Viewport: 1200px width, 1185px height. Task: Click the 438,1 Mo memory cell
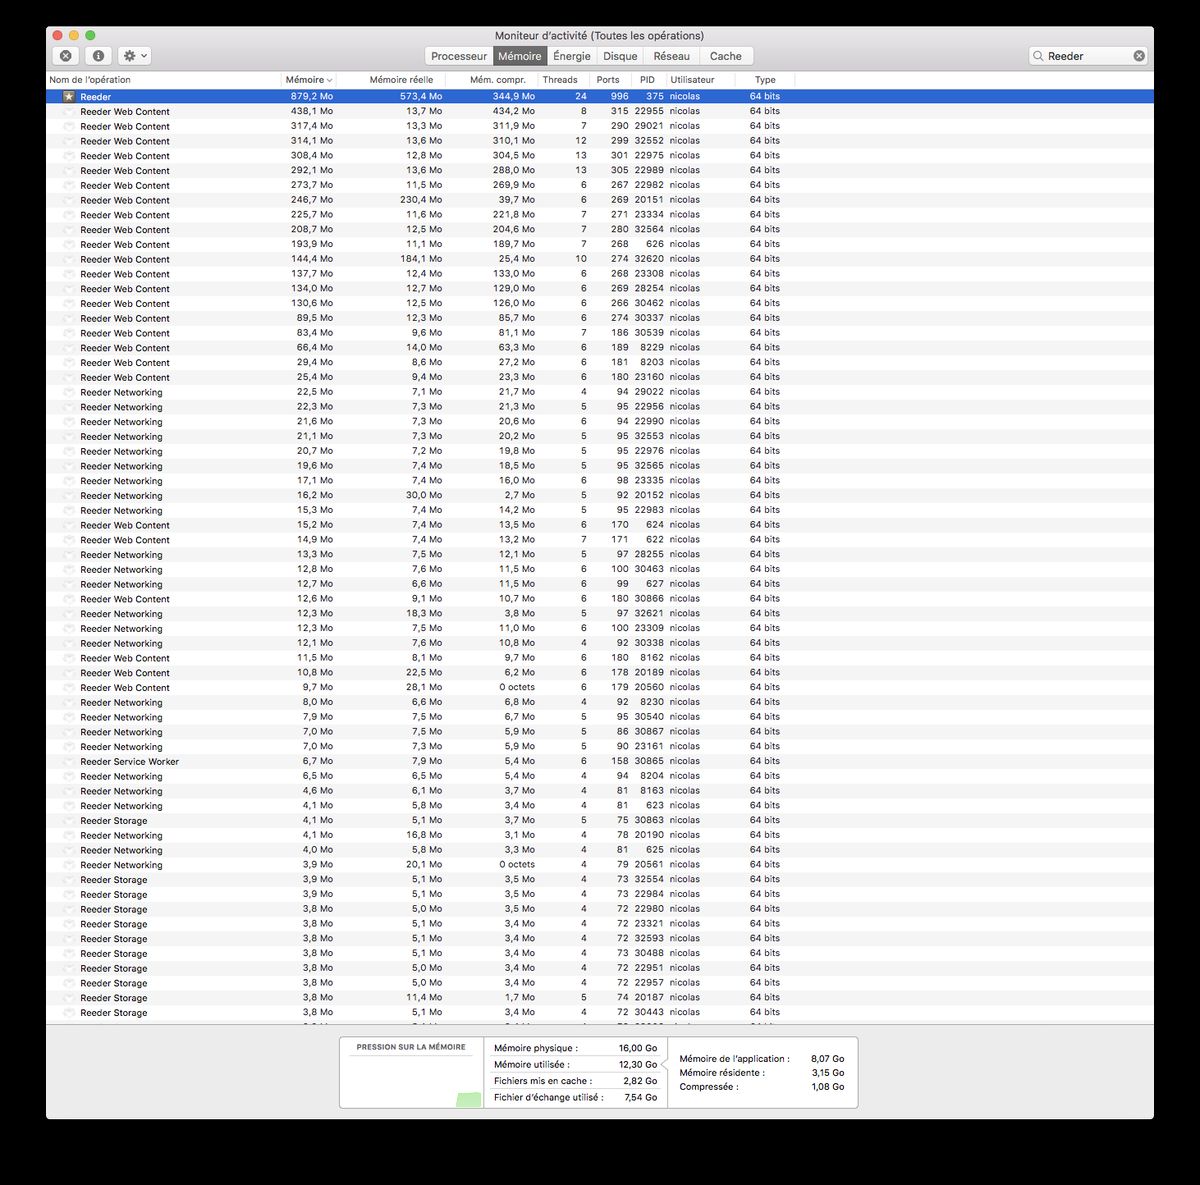point(312,111)
